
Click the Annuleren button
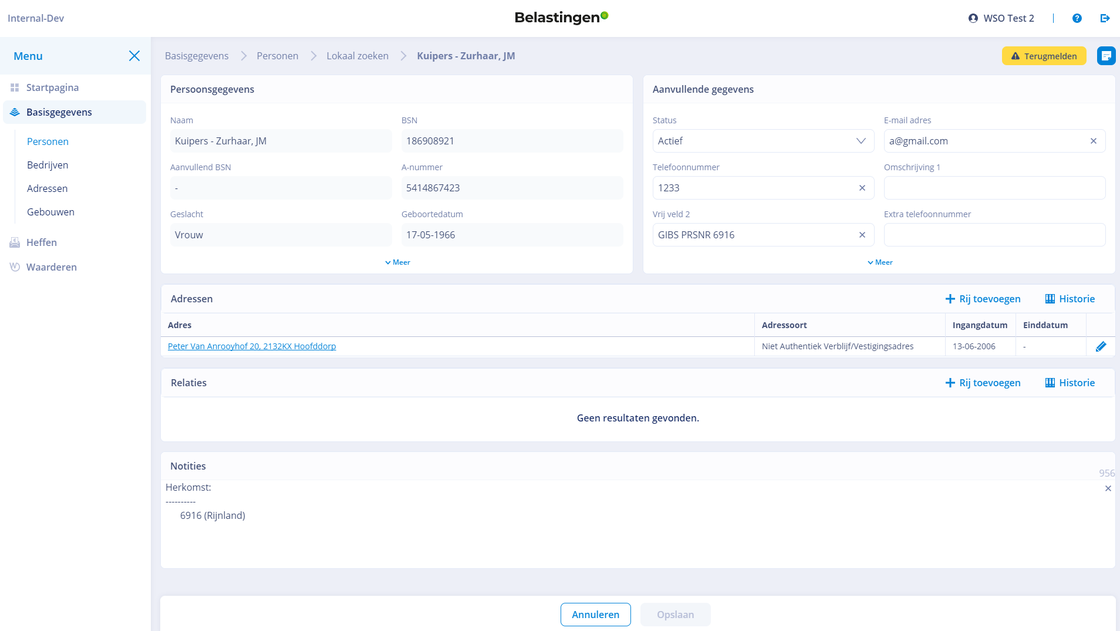tap(595, 615)
